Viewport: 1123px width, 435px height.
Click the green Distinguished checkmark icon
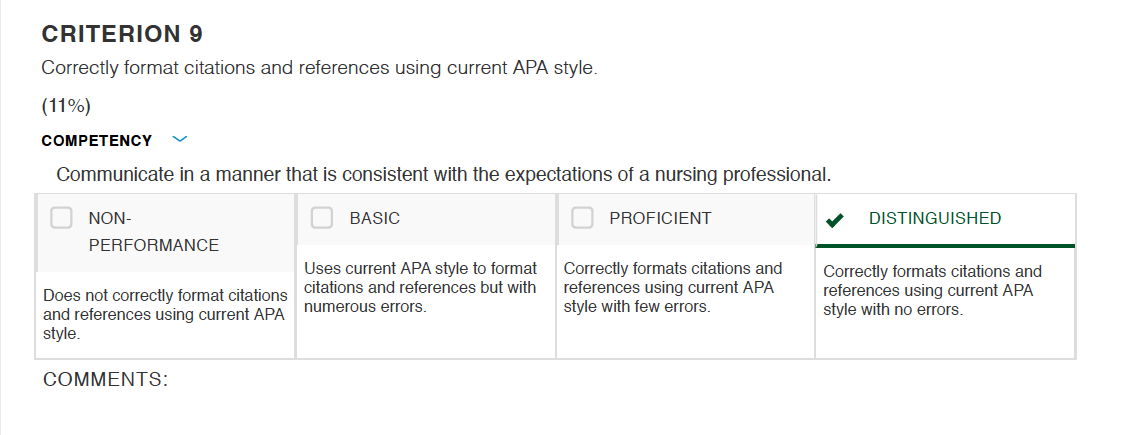[834, 219]
